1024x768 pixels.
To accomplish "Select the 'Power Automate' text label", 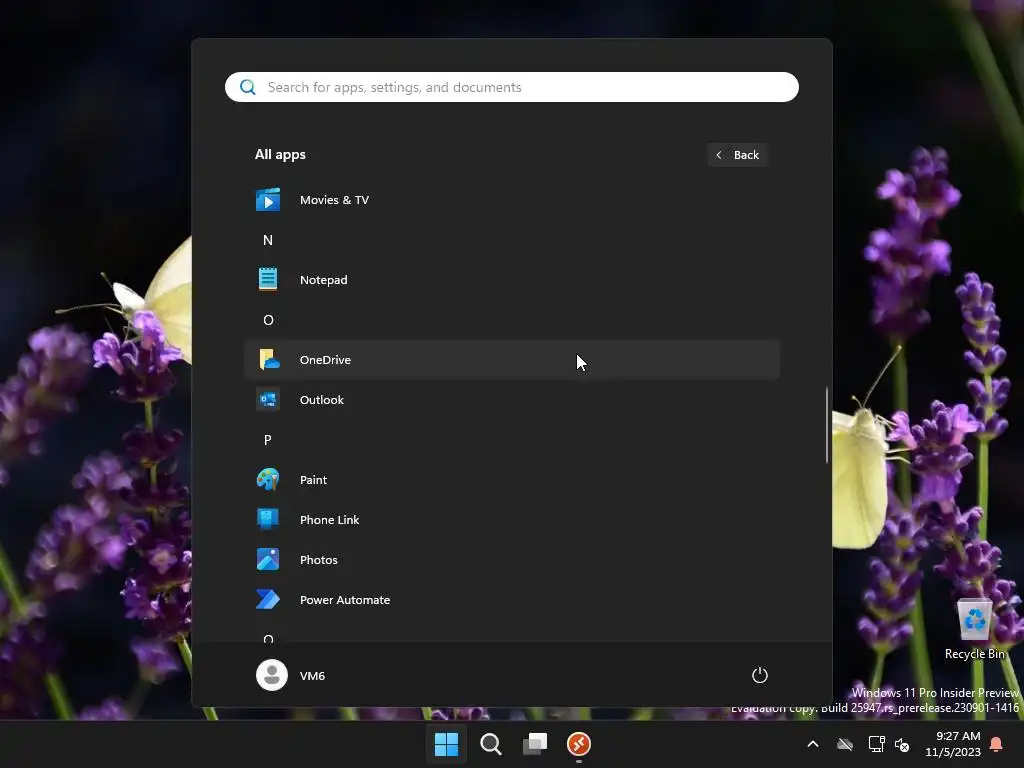I will pyautogui.click(x=345, y=600).
